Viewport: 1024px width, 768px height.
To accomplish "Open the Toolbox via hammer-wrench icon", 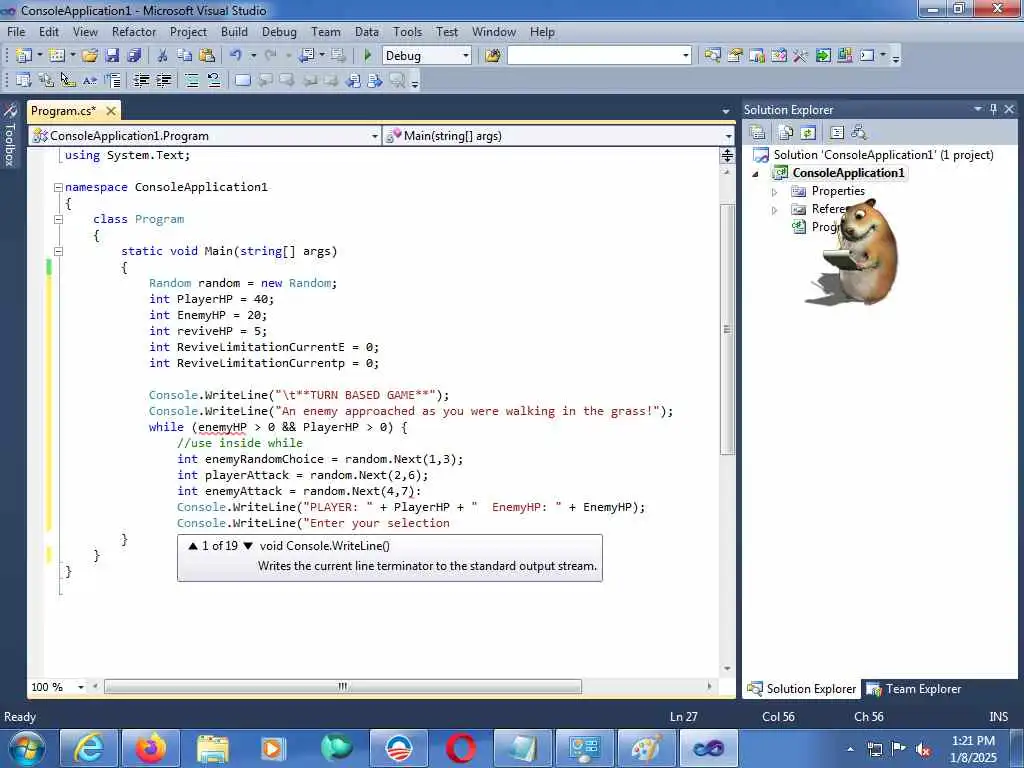I will coord(801,56).
